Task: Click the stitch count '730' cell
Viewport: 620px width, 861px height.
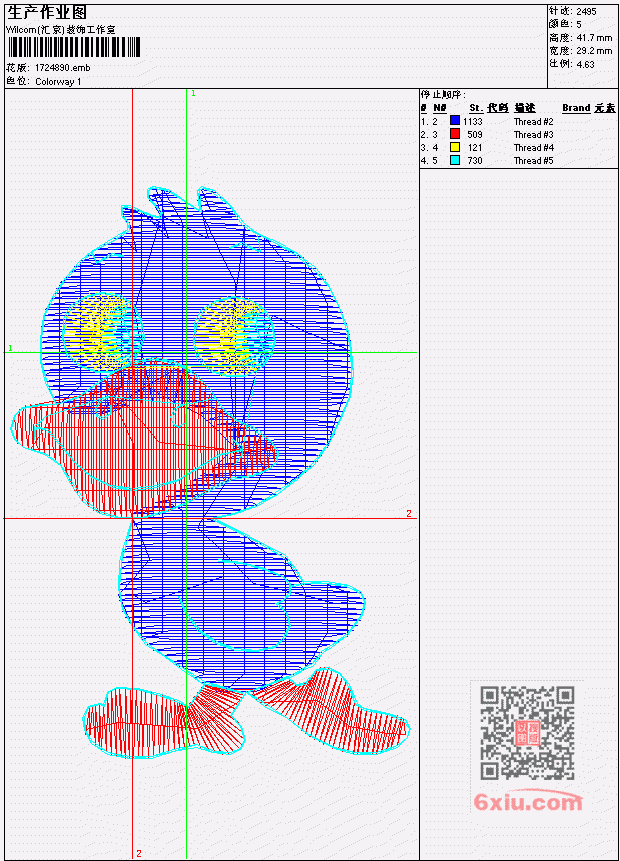Action: pos(474,161)
